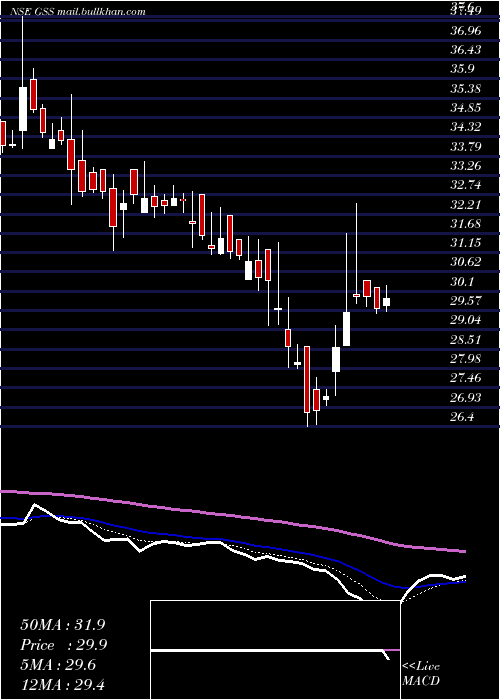Pick the 33.79 axis value
Viewport: 500px width, 700px height.
tap(466, 146)
